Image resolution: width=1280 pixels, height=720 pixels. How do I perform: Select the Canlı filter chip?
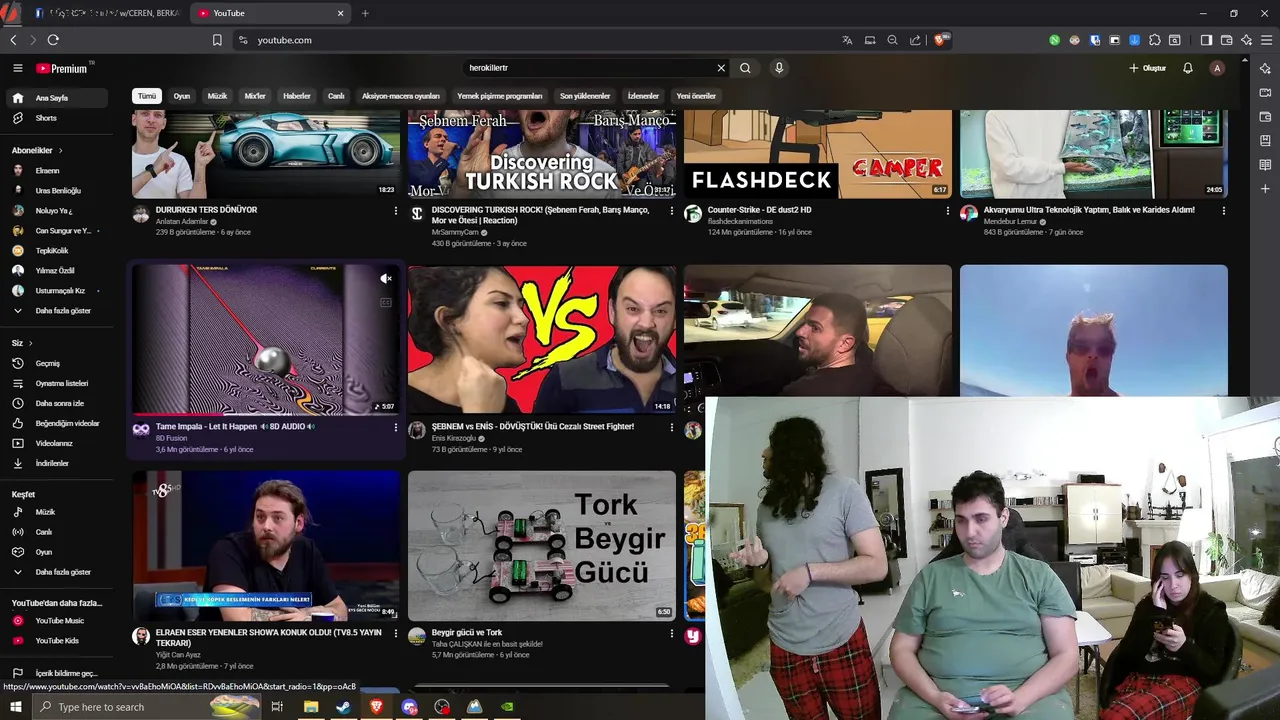click(x=336, y=96)
